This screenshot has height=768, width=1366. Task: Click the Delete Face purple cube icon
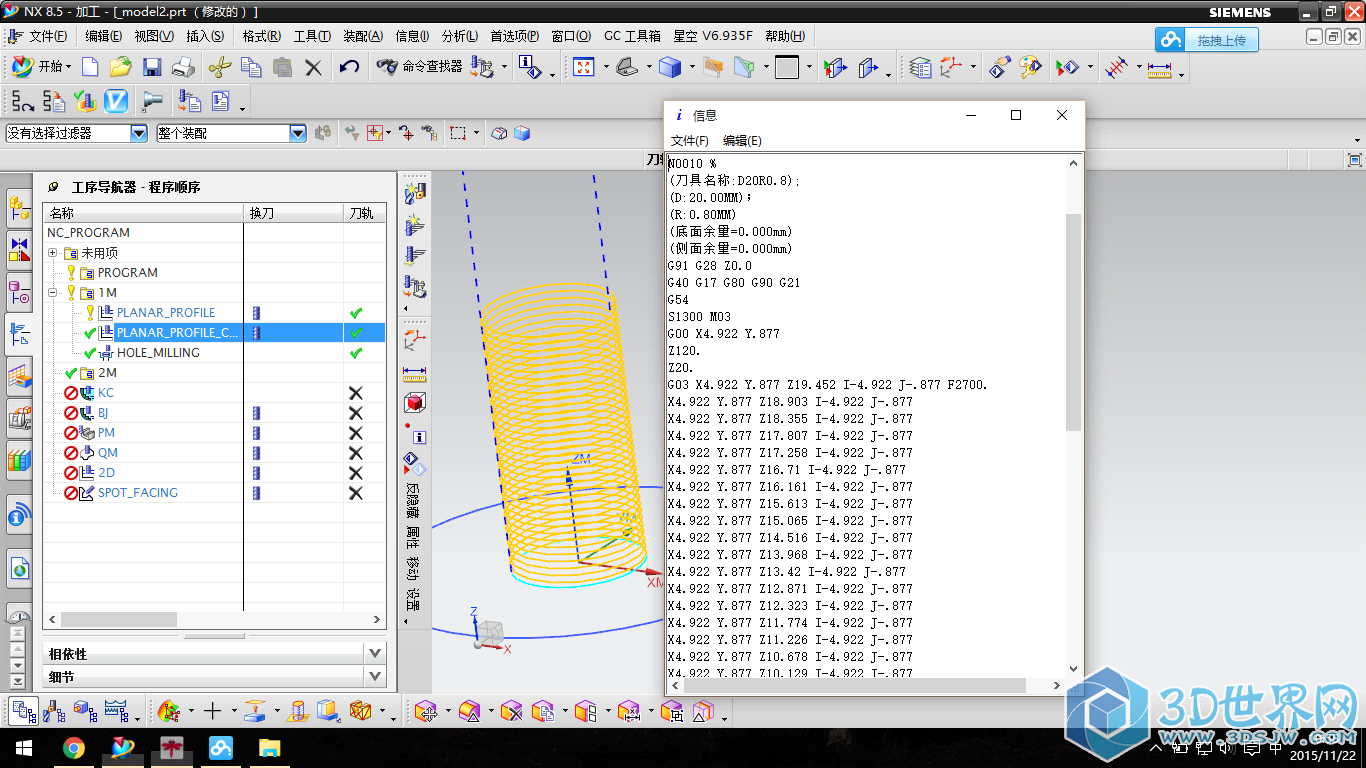(511, 712)
